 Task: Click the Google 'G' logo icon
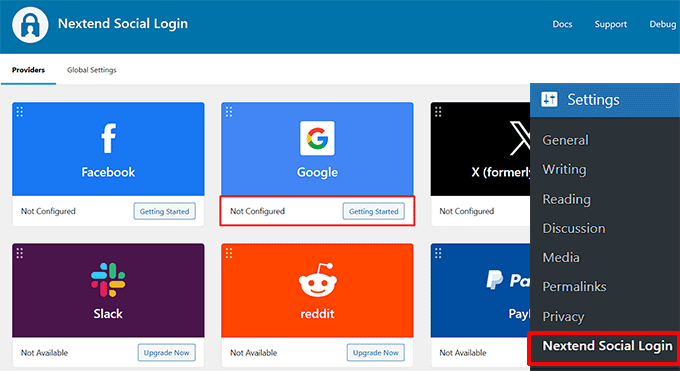click(x=317, y=138)
